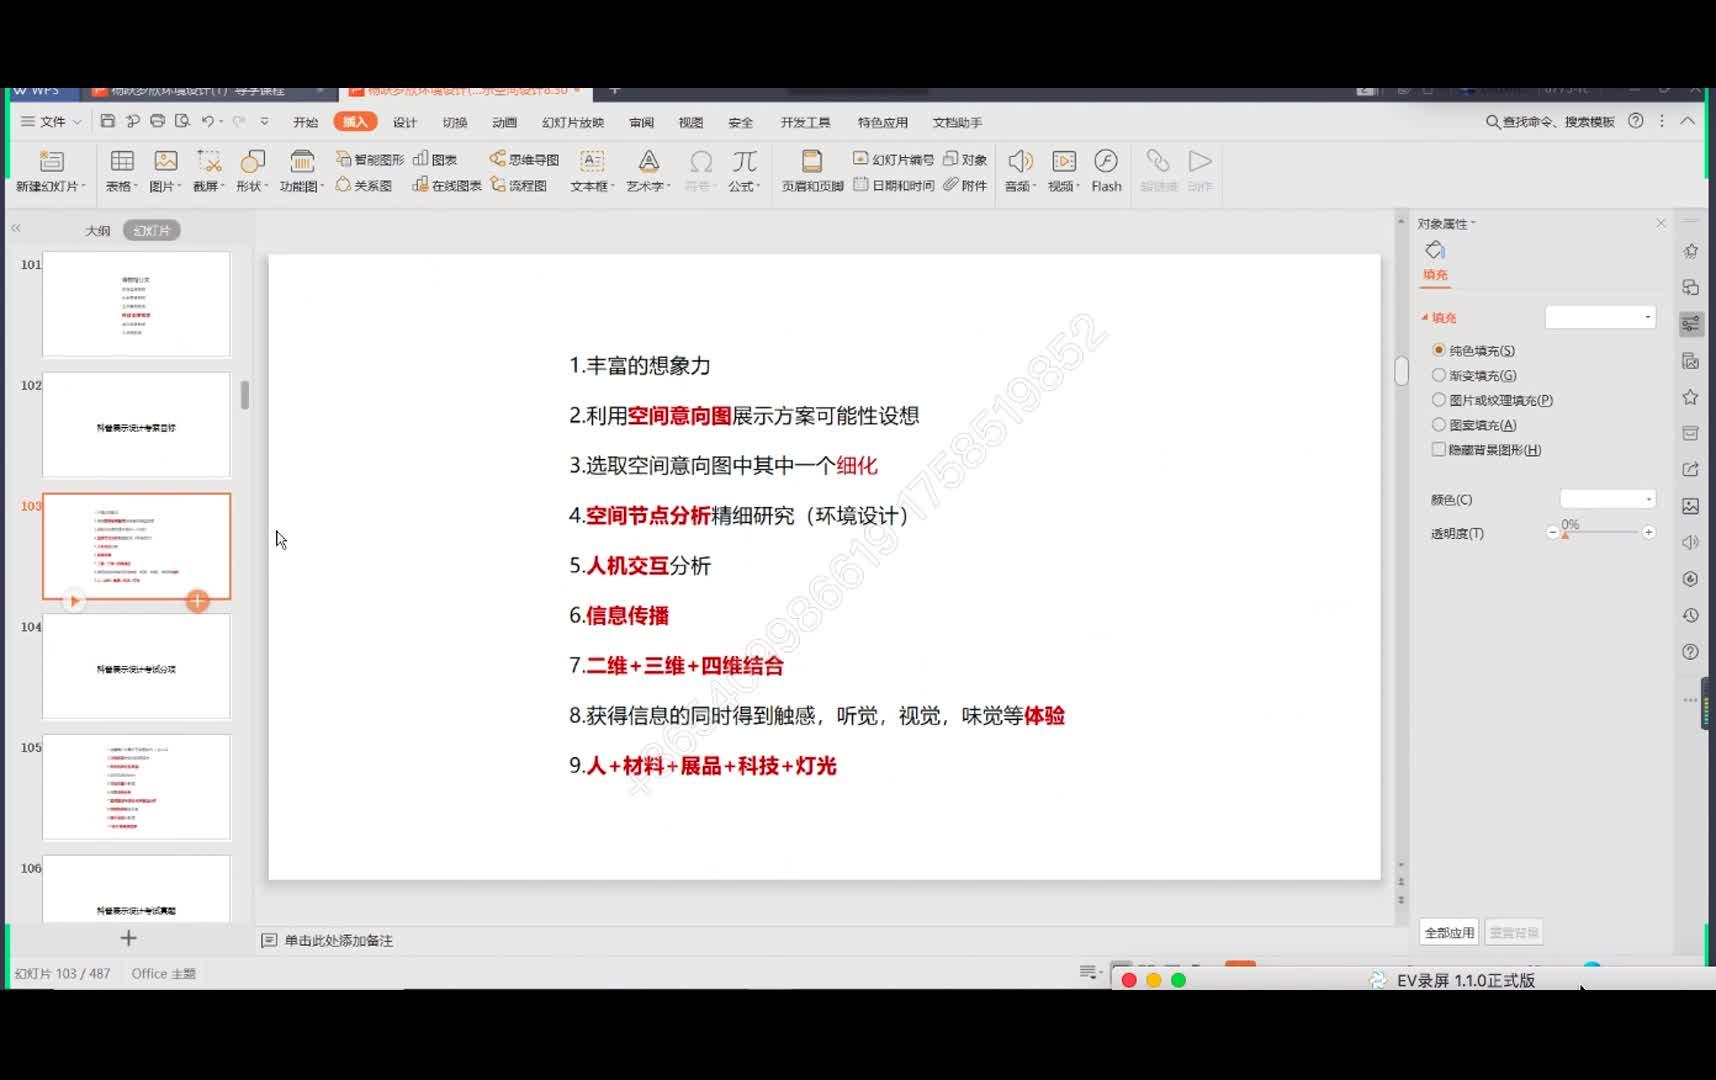Click the help question mark in title bar
The image size is (1716, 1080).
pyautogui.click(x=1636, y=121)
